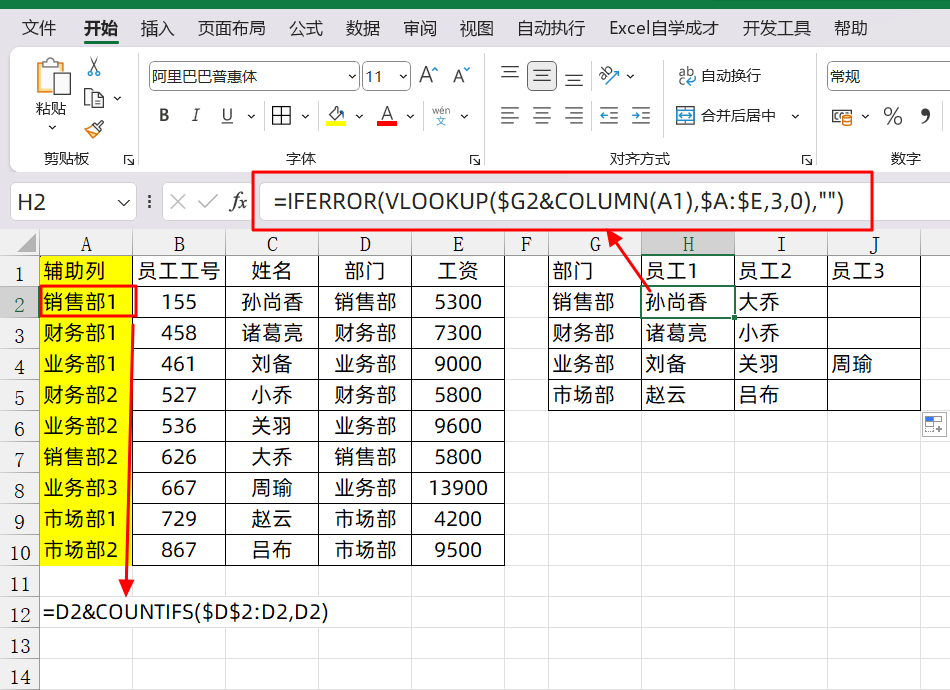Switch to 页面布局 tab

[x=231, y=28]
